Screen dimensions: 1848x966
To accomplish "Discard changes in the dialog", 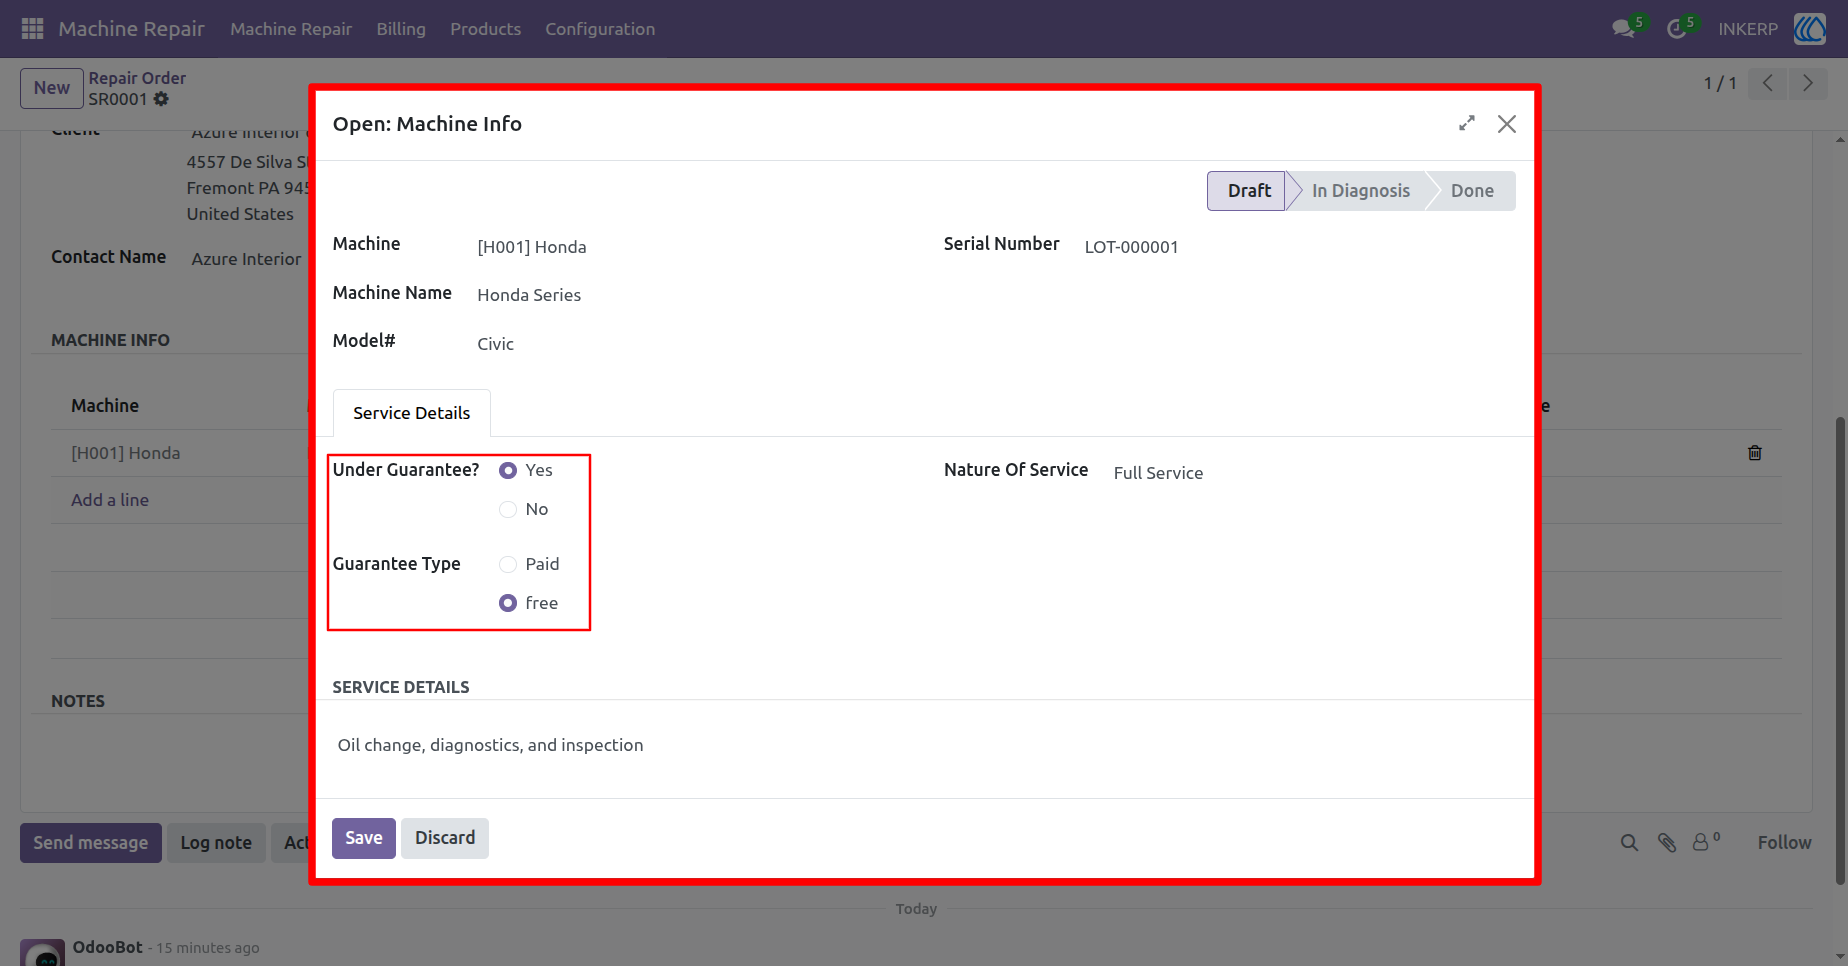I will coord(445,838).
